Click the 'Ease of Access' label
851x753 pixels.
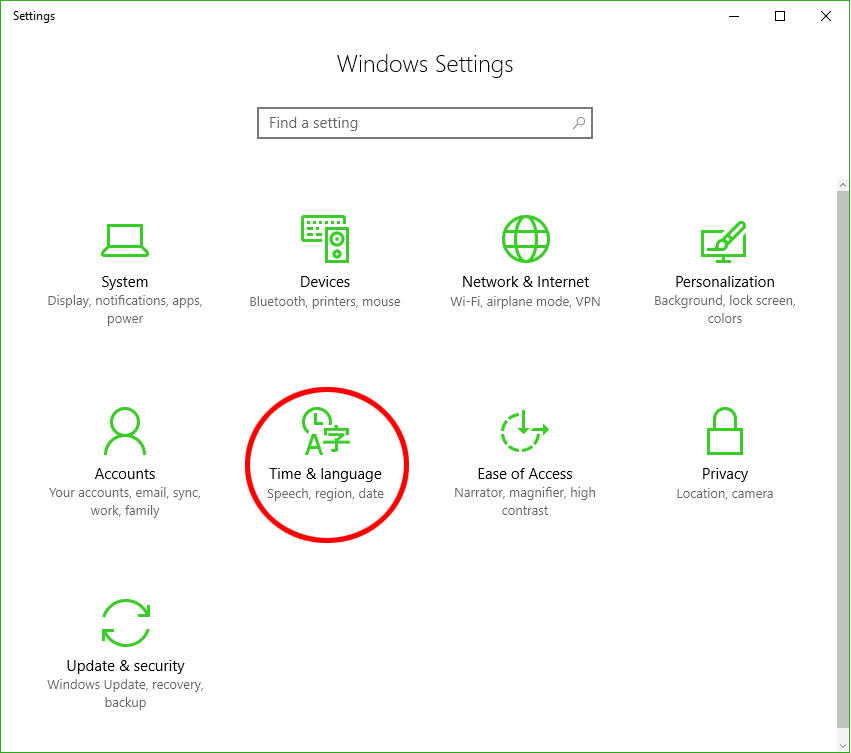525,474
